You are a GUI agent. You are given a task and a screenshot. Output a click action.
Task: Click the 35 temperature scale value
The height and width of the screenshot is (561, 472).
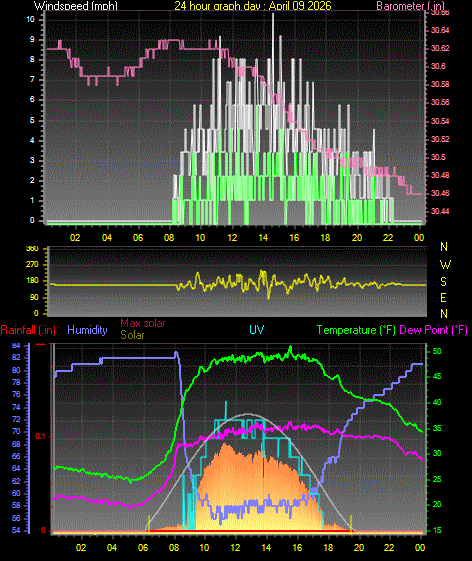pyautogui.click(x=437, y=428)
